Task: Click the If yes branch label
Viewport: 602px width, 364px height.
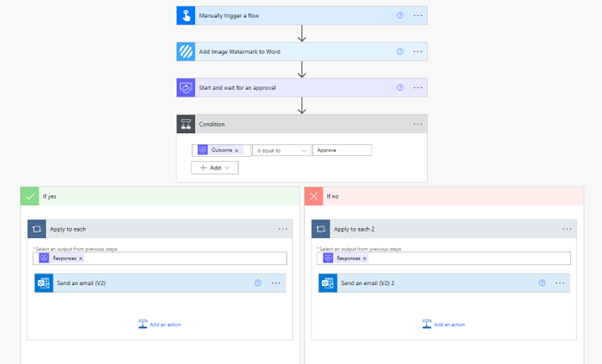Action: coord(50,196)
